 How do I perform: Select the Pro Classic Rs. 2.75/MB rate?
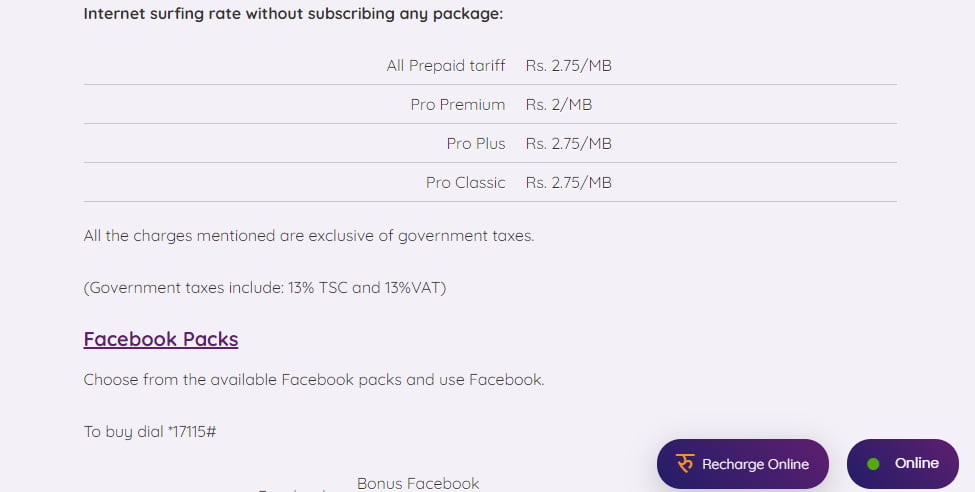tap(568, 183)
